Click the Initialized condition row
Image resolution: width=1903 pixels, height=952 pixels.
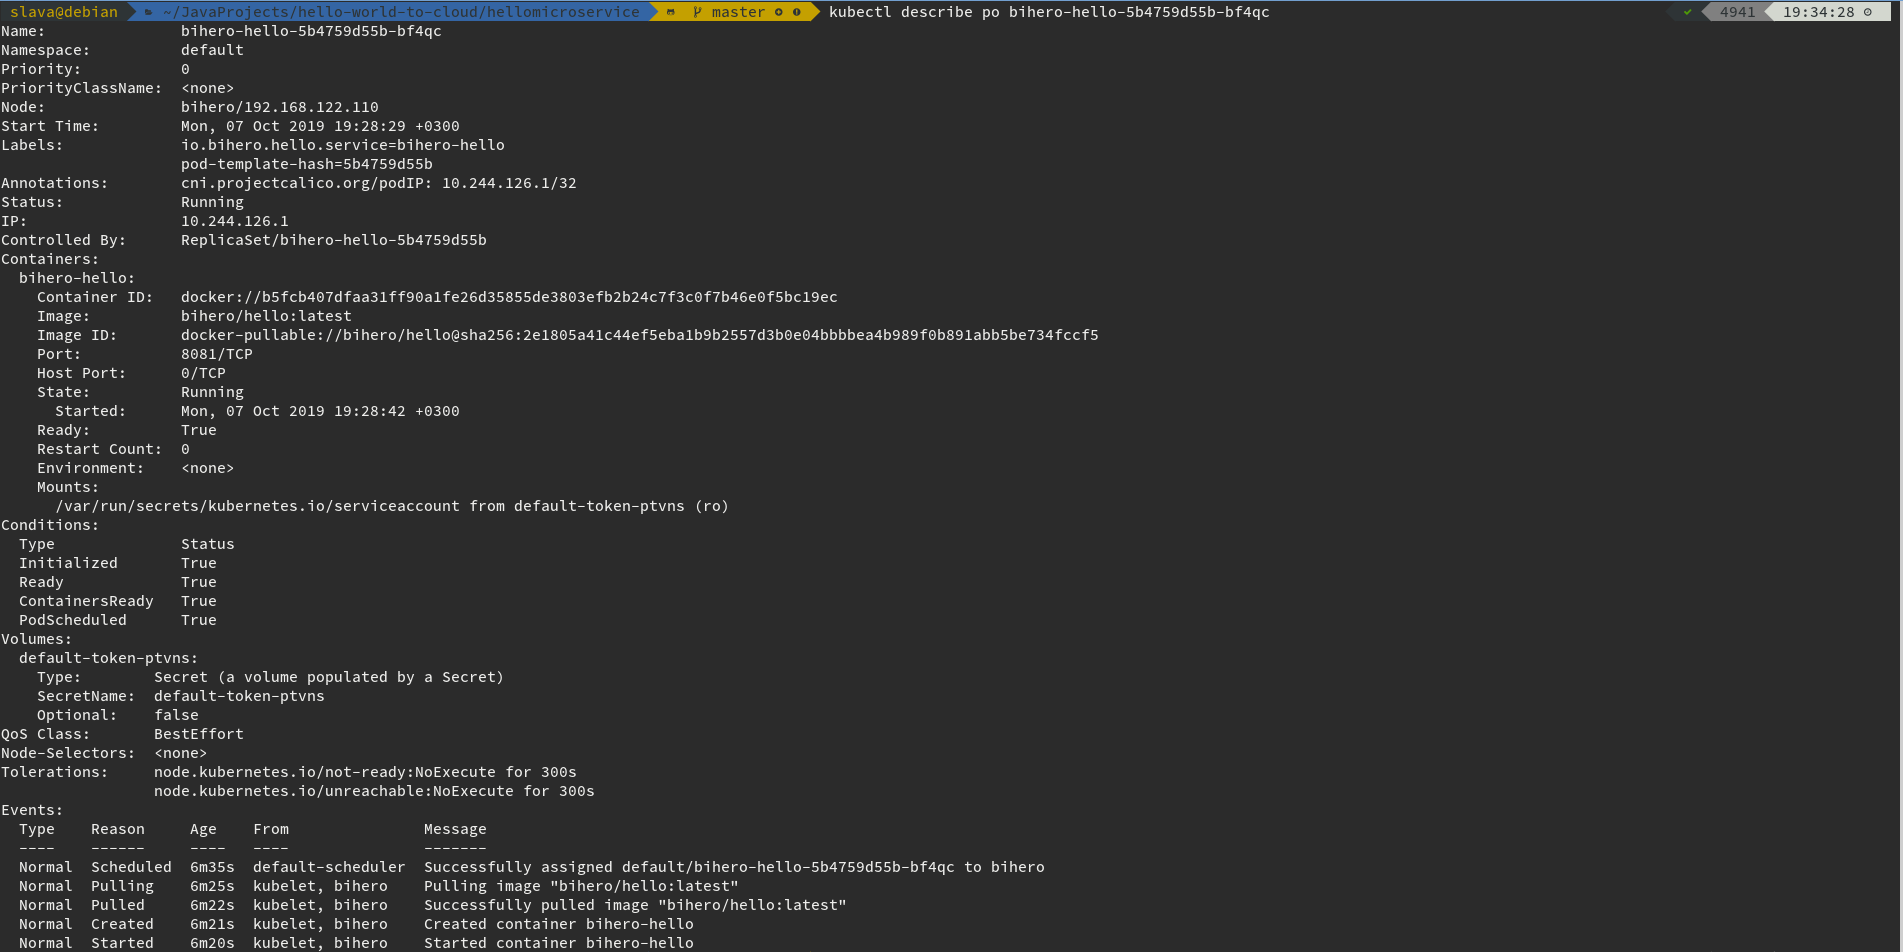click(118, 563)
